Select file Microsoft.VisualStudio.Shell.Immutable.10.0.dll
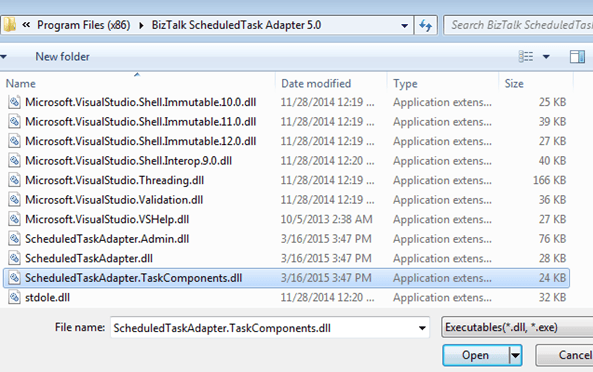This screenshot has height=372, width=593. pyautogui.click(x=141, y=102)
